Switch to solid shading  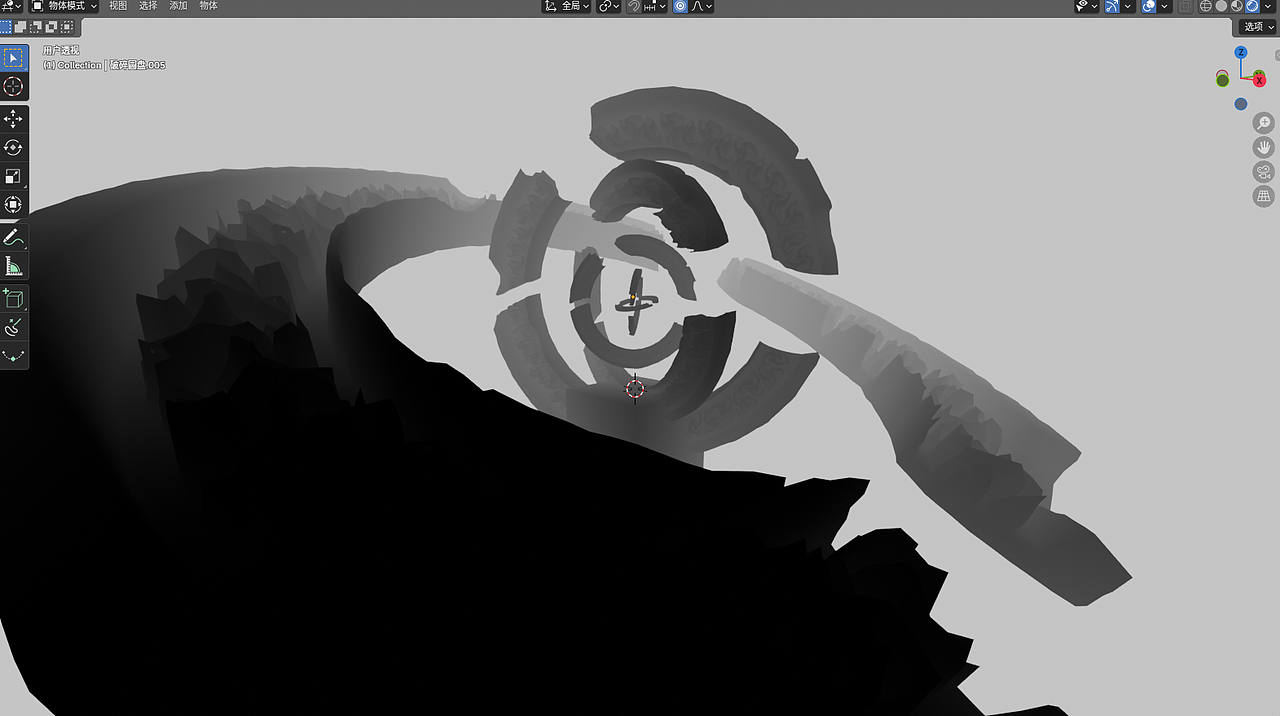tap(1221, 6)
